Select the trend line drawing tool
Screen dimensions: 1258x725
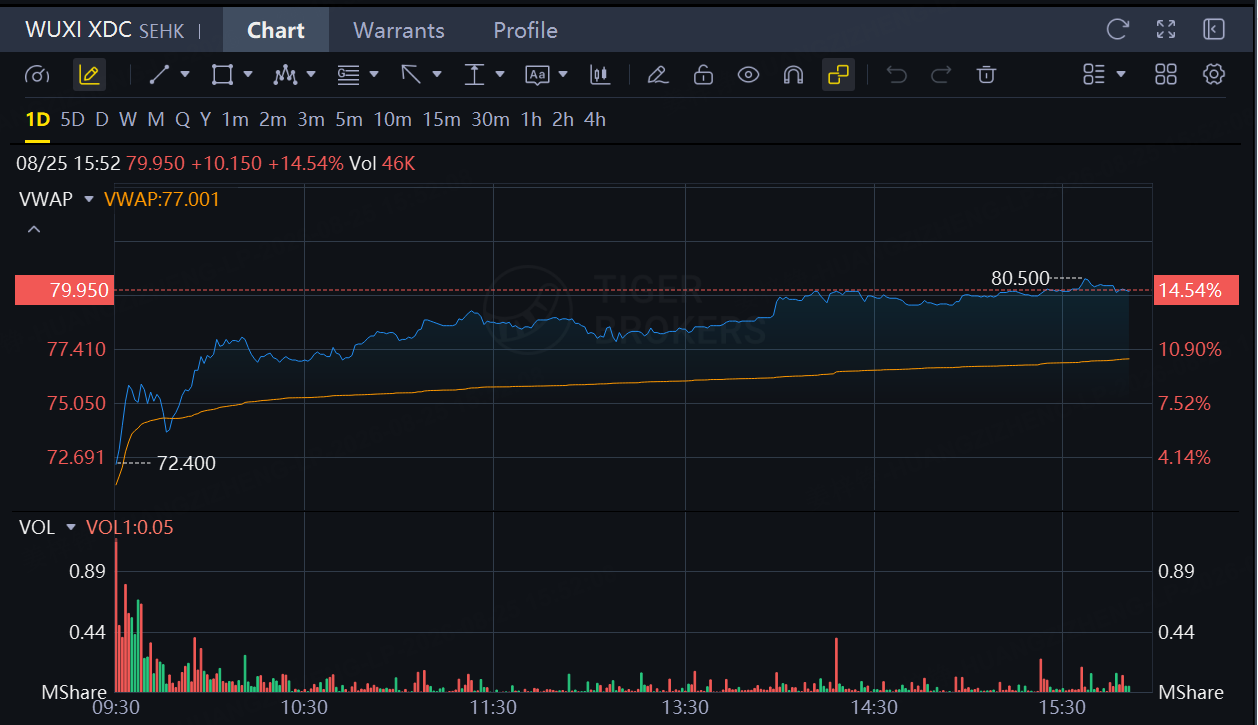[x=159, y=75]
